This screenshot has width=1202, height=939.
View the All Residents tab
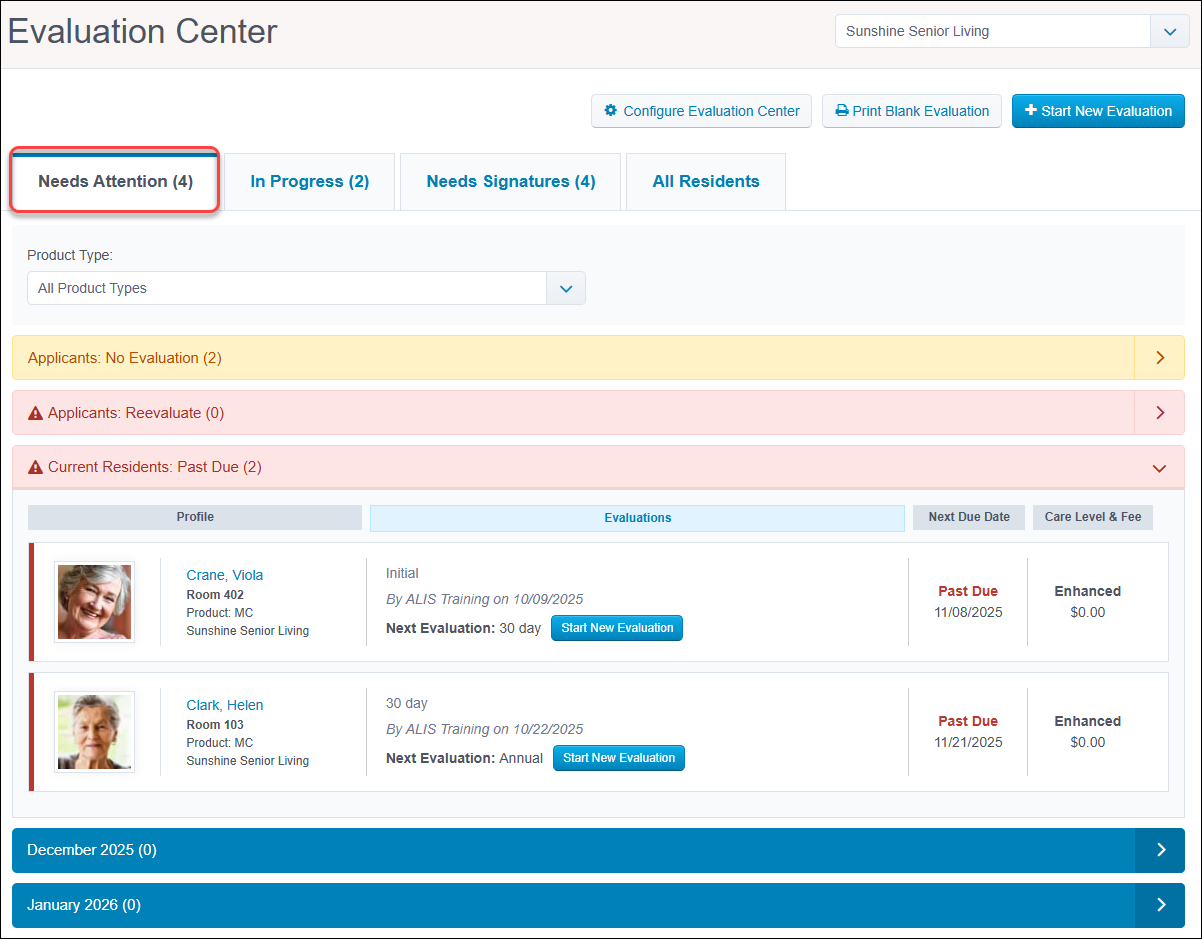pos(705,181)
